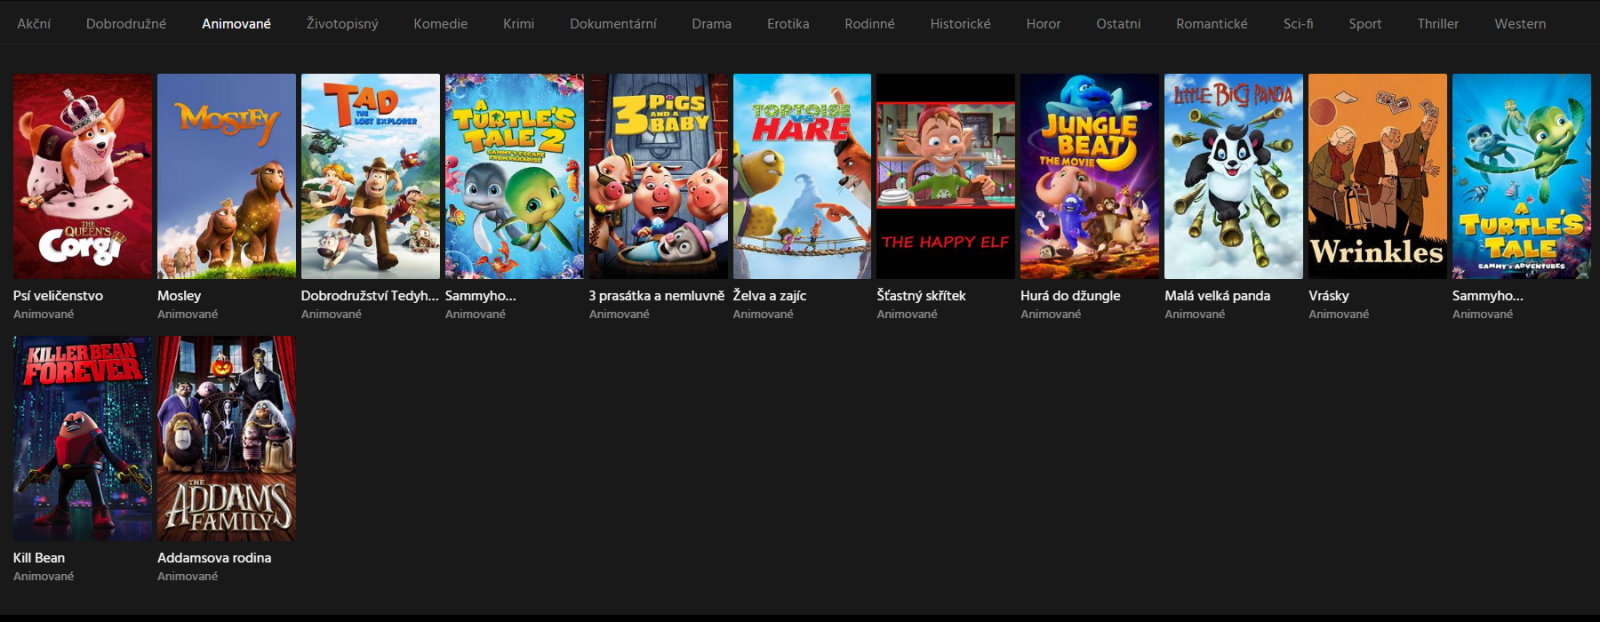
Task: Select the Historické tab
Action: click(960, 23)
